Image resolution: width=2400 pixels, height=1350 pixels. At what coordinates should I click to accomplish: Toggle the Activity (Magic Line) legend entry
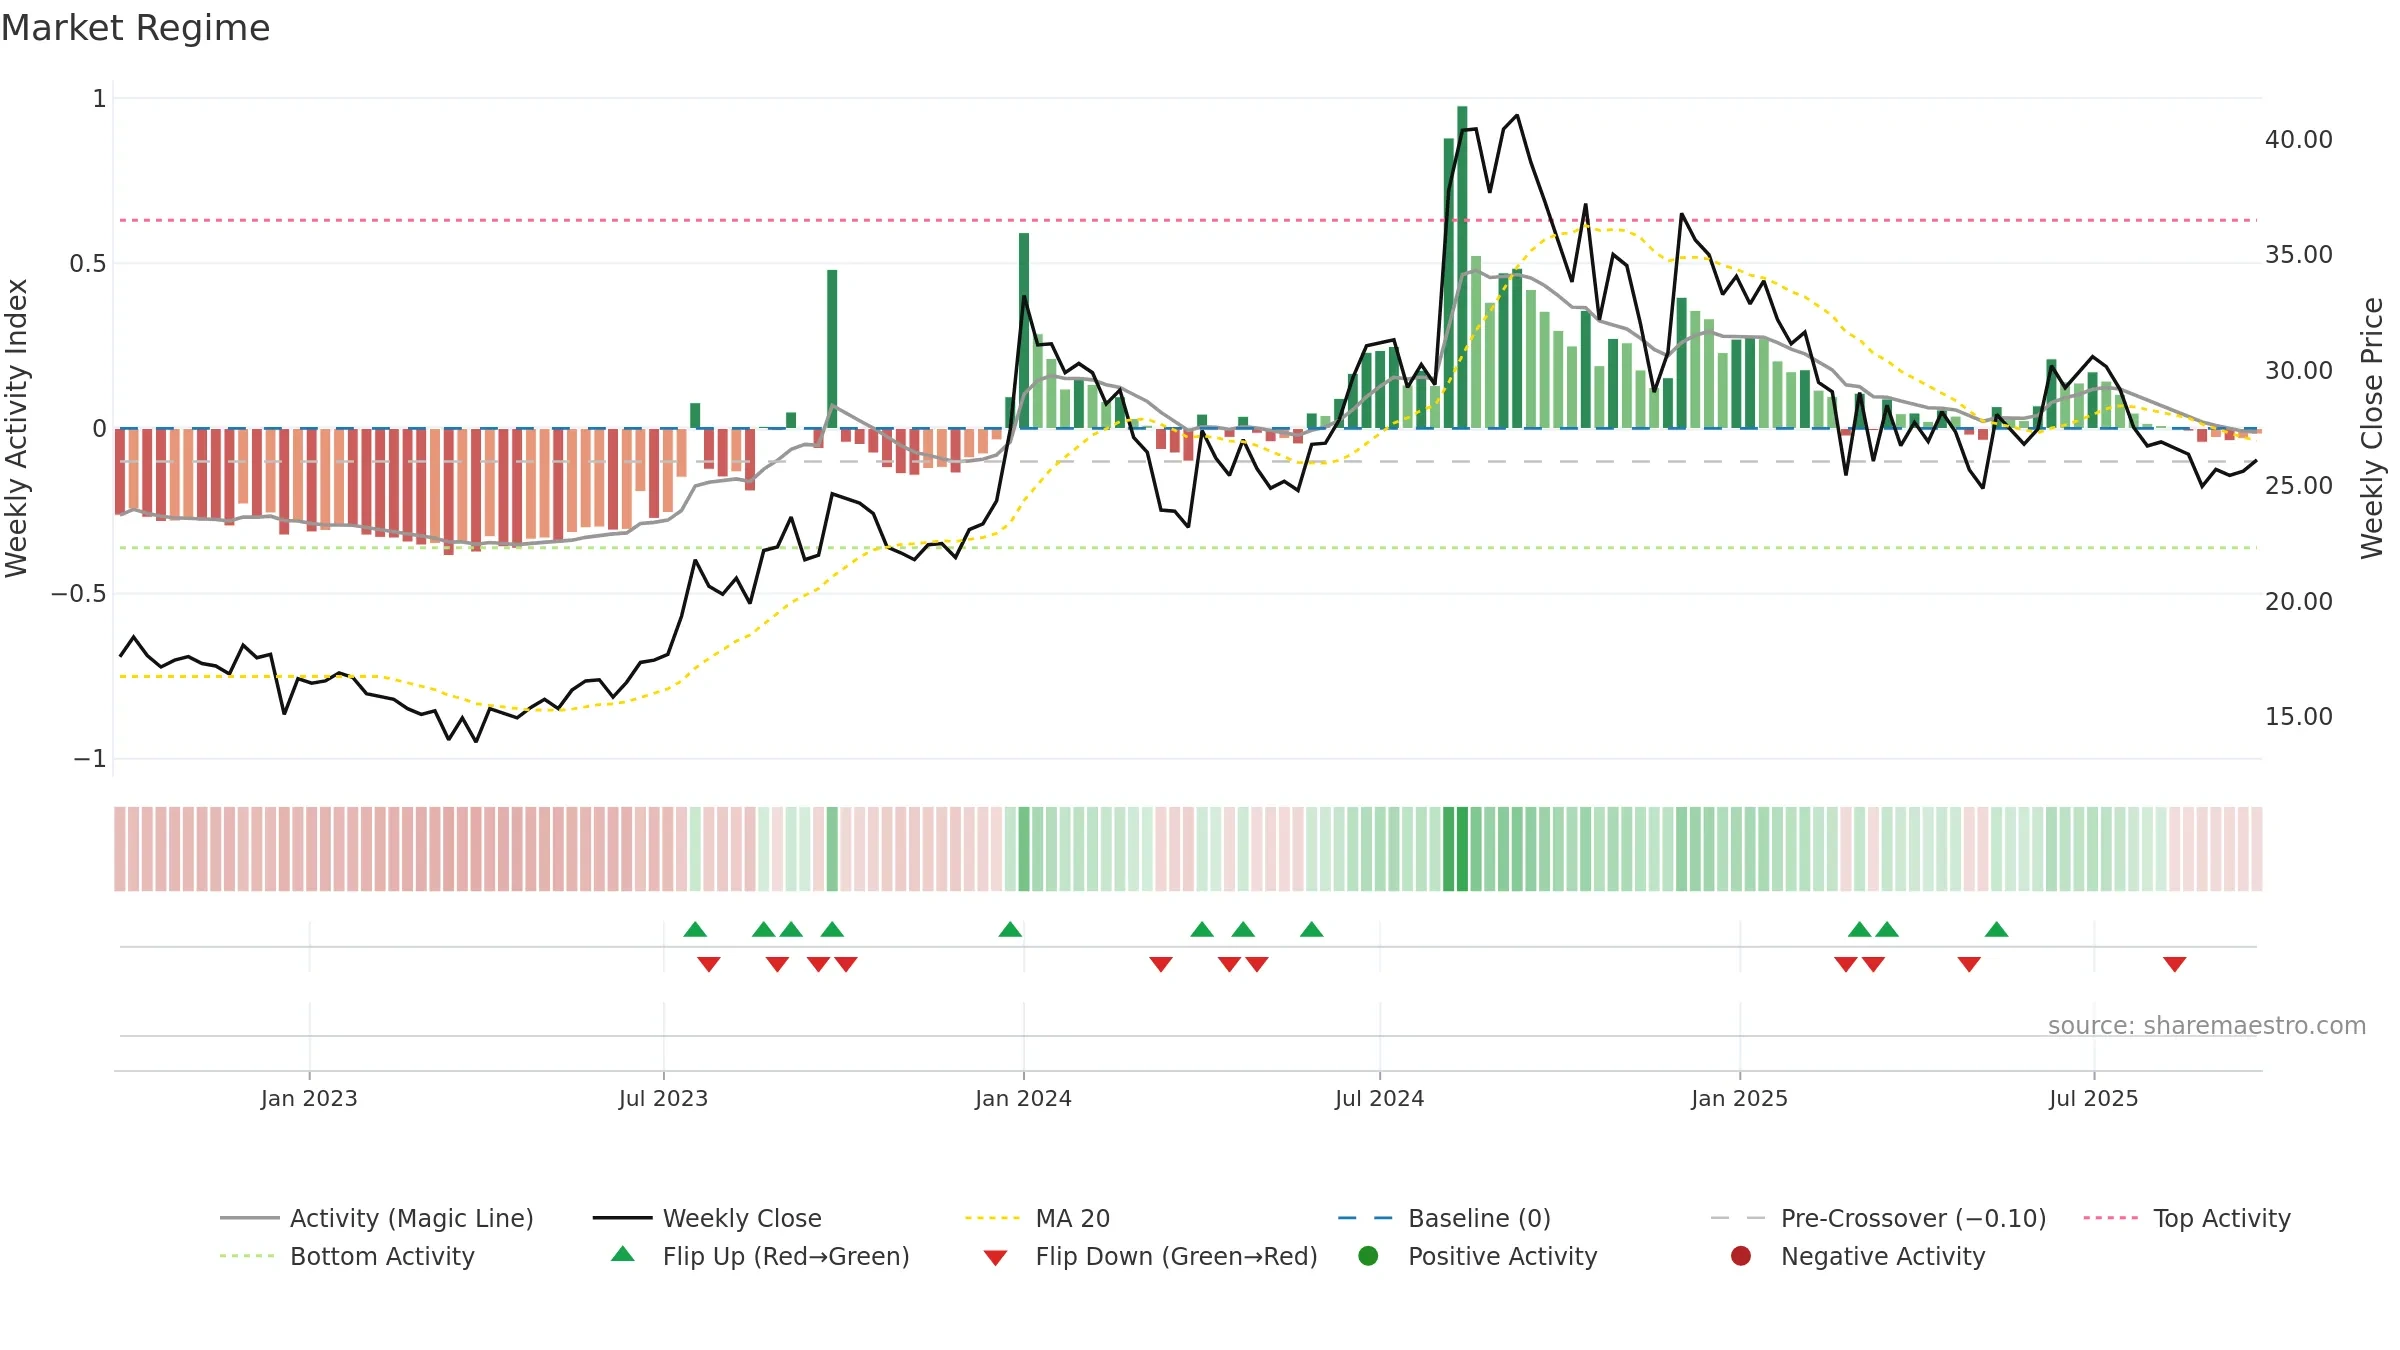(377, 1218)
